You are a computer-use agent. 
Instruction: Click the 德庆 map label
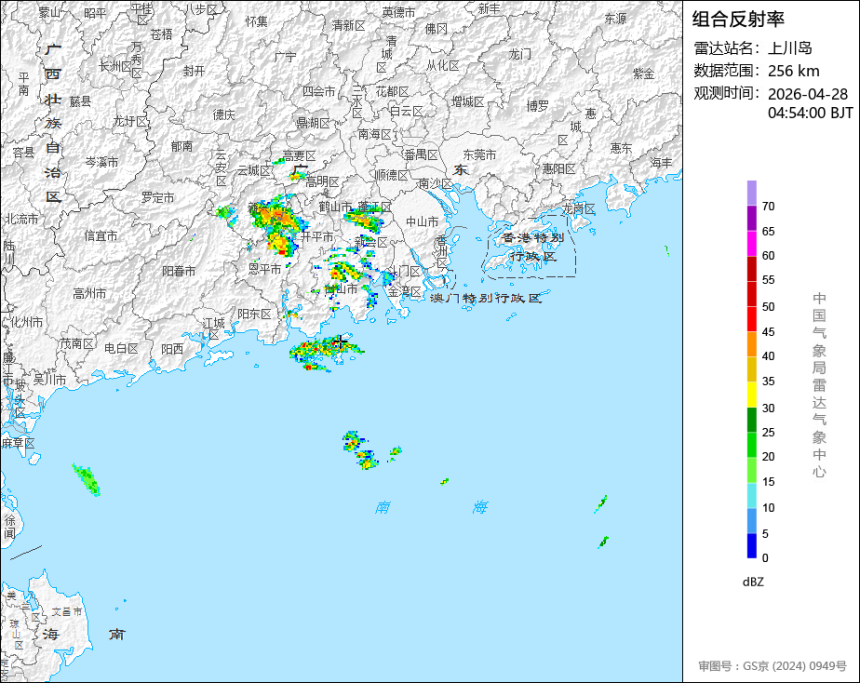tap(224, 114)
